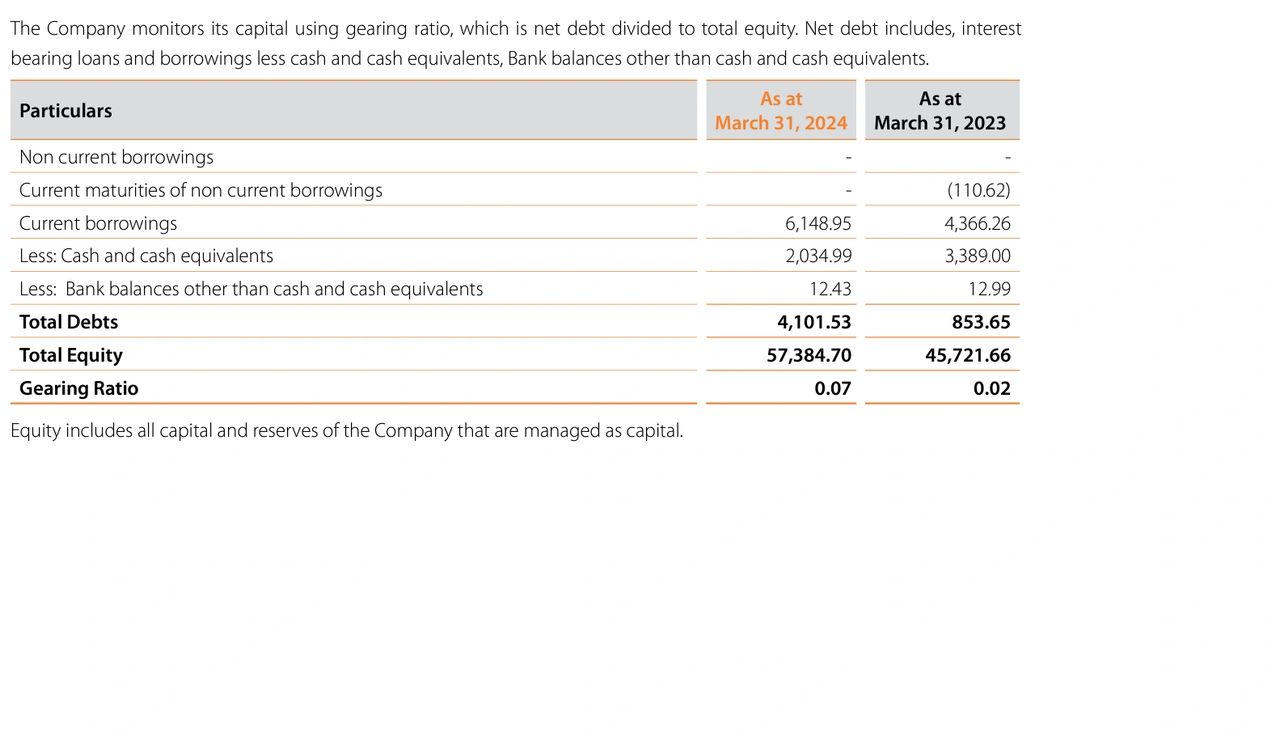The height and width of the screenshot is (741, 1280).
Task: Click the "Equity includes all capital" footnote
Action: point(346,431)
